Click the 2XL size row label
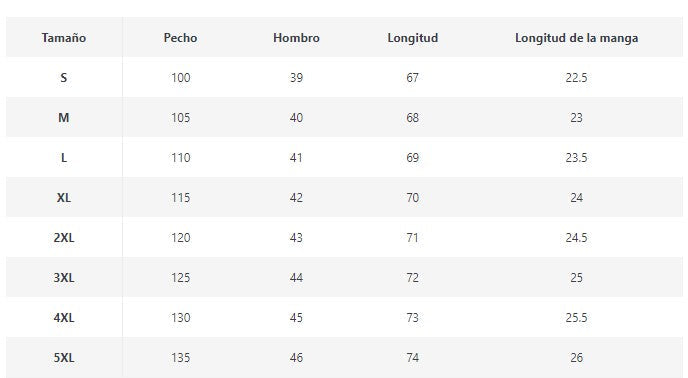This screenshot has width=688, height=378. click(64, 238)
